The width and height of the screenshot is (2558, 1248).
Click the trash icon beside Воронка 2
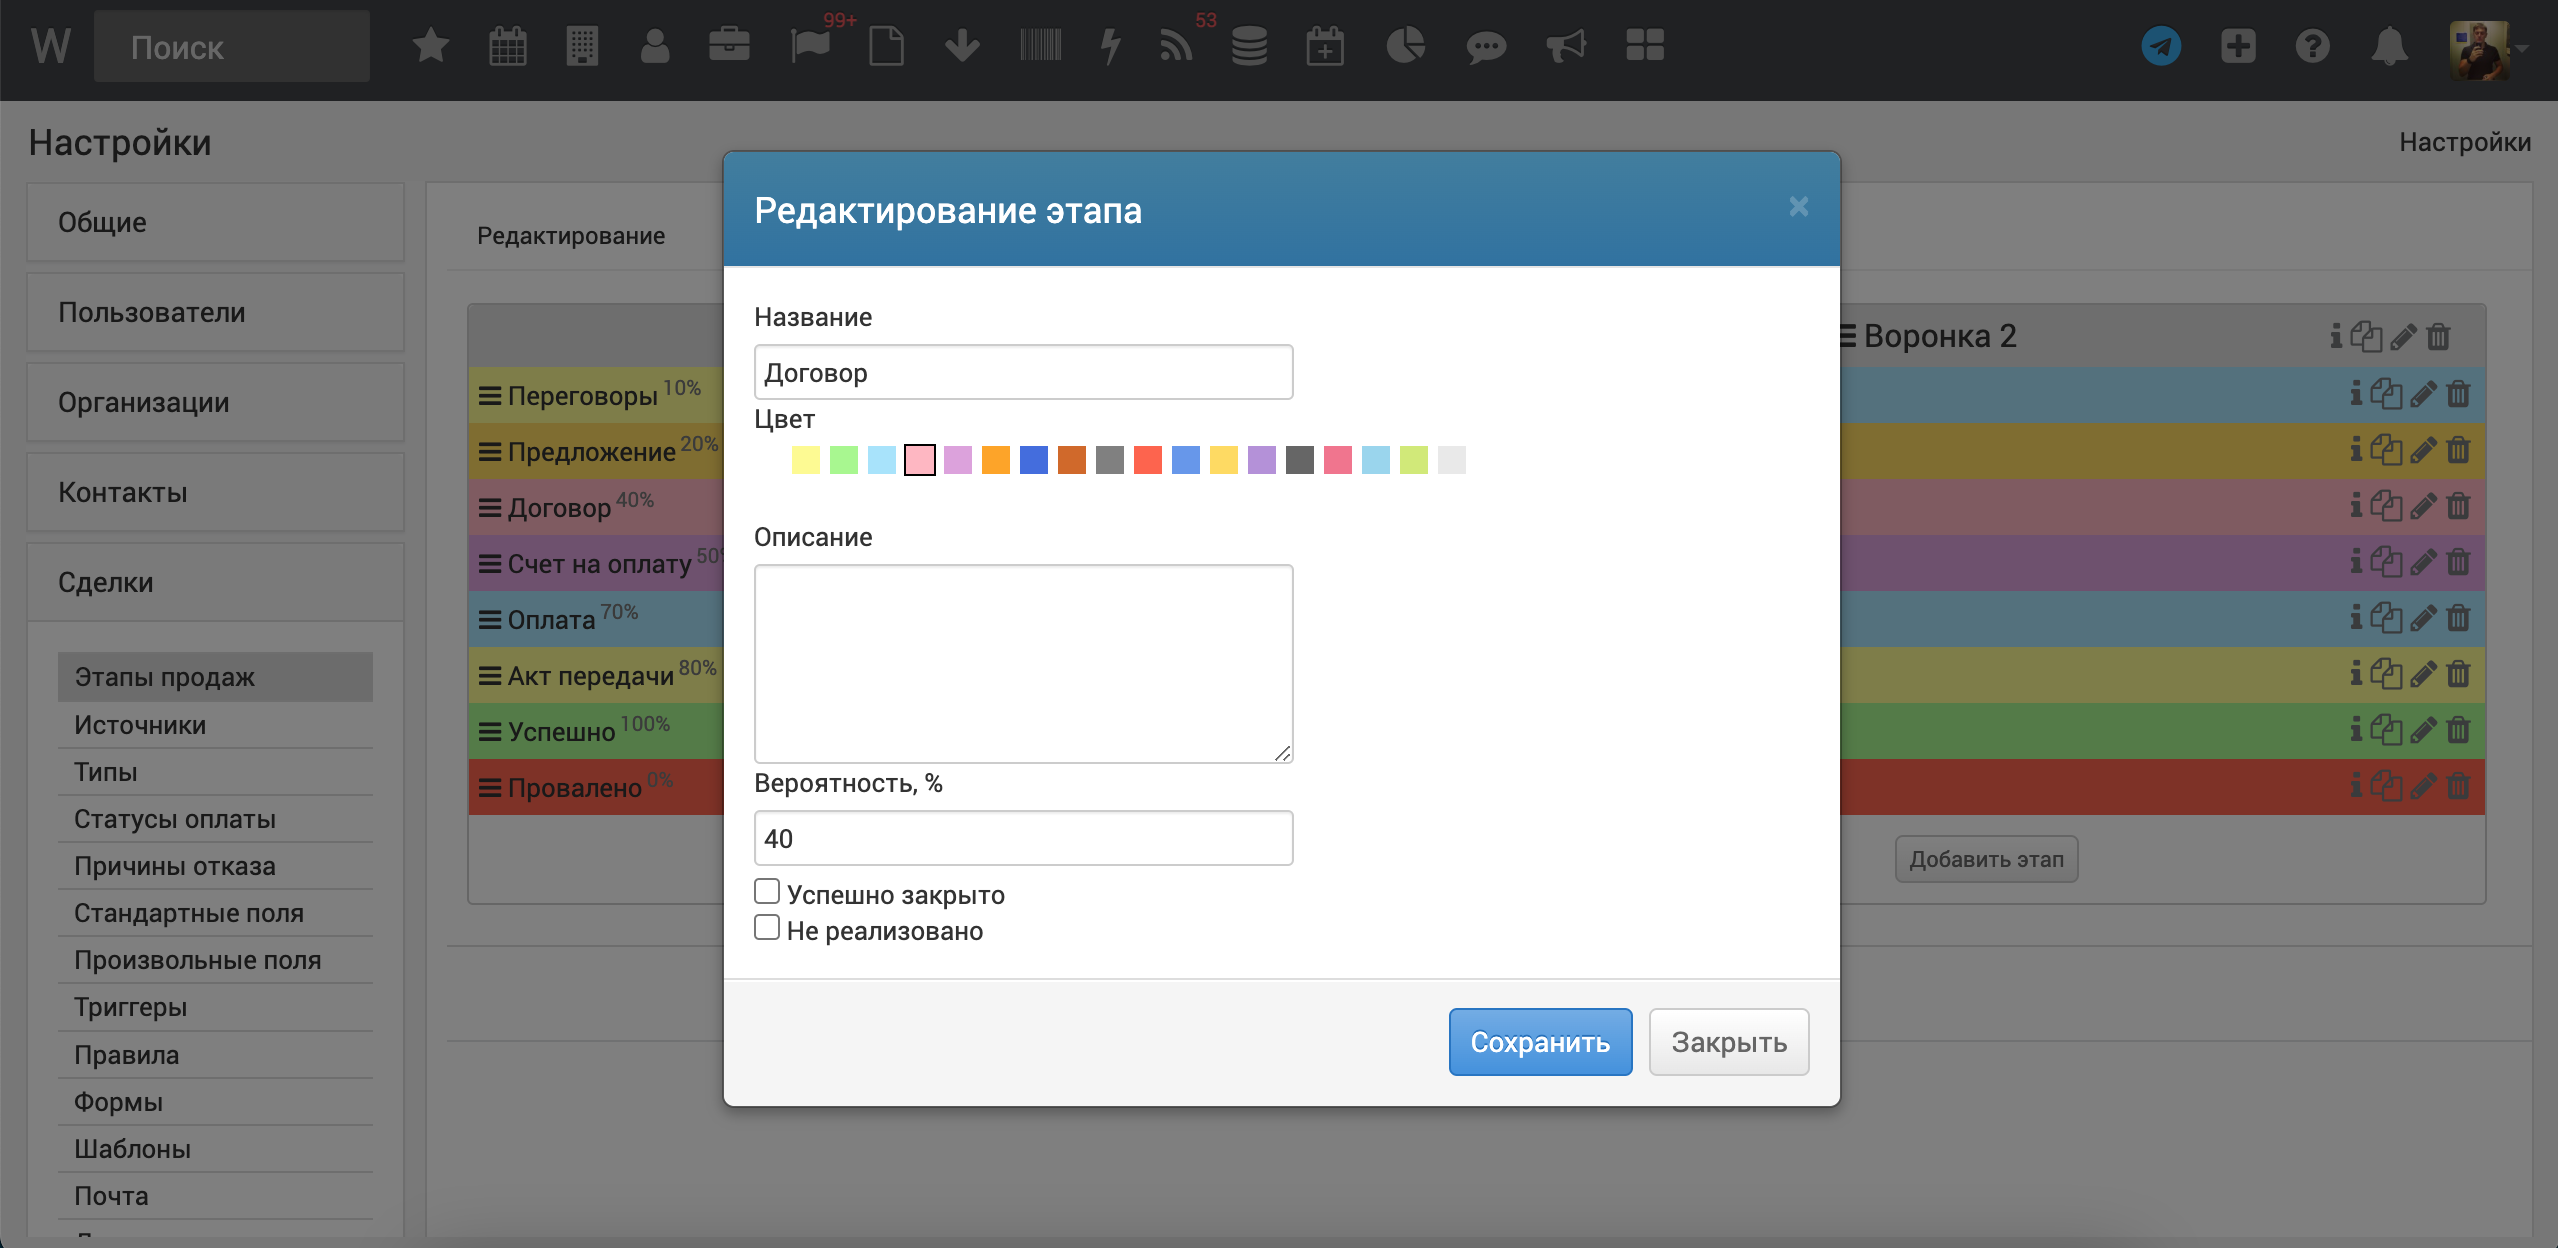pyautogui.click(x=2438, y=337)
